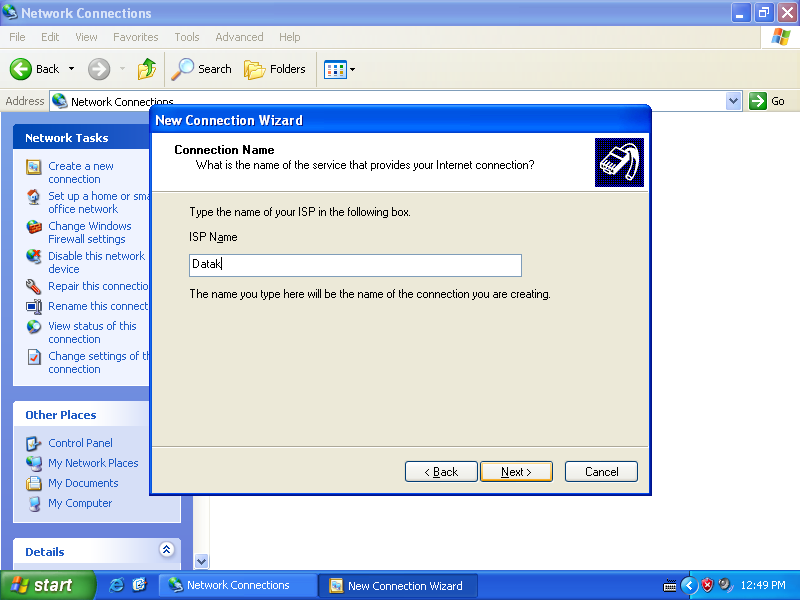Click the ISP Name text field
Image resolution: width=800 pixels, height=600 pixels.
click(355, 265)
